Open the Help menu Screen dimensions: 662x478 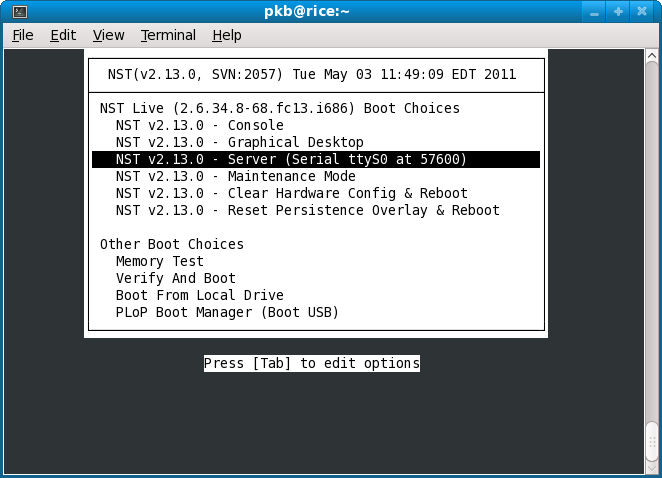click(227, 35)
